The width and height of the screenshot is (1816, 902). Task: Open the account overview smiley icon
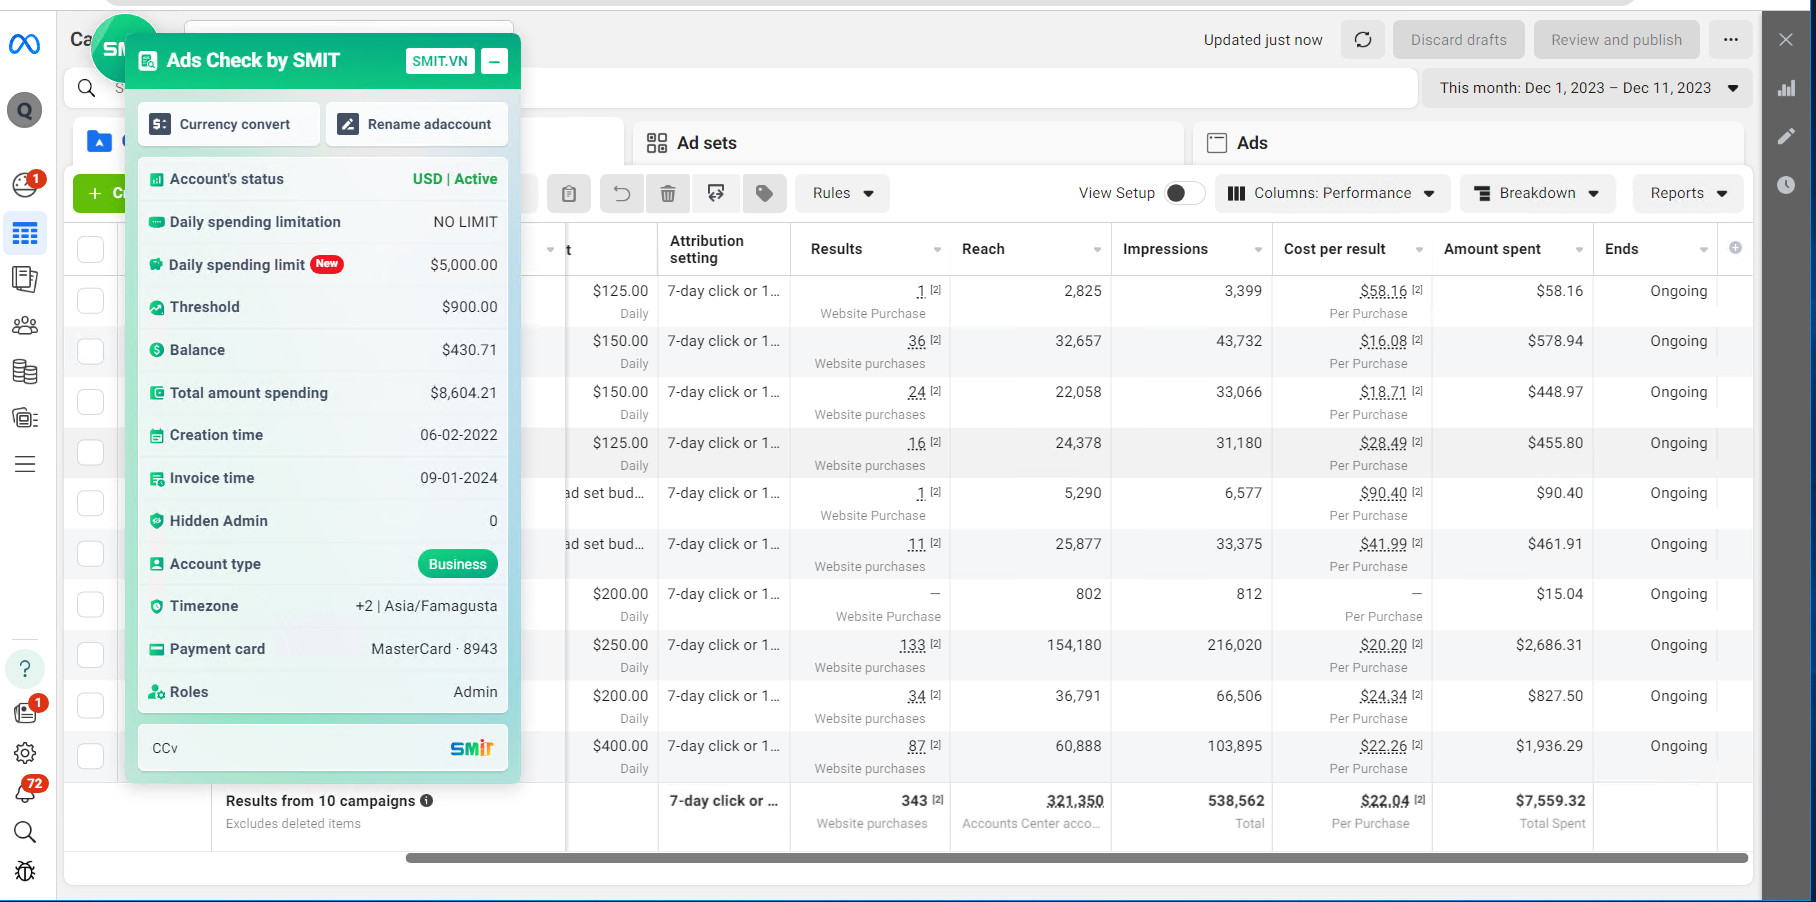25,184
